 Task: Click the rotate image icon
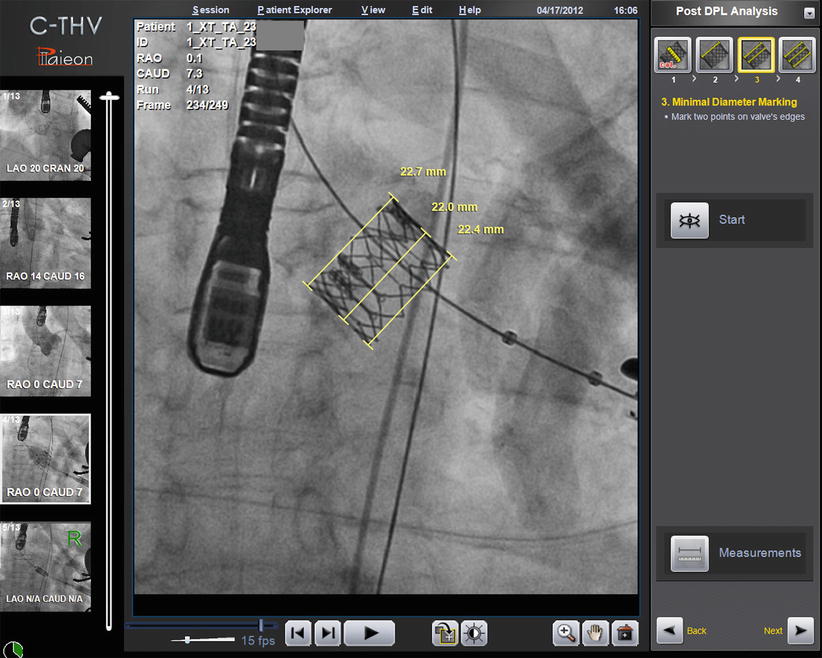tap(445, 632)
